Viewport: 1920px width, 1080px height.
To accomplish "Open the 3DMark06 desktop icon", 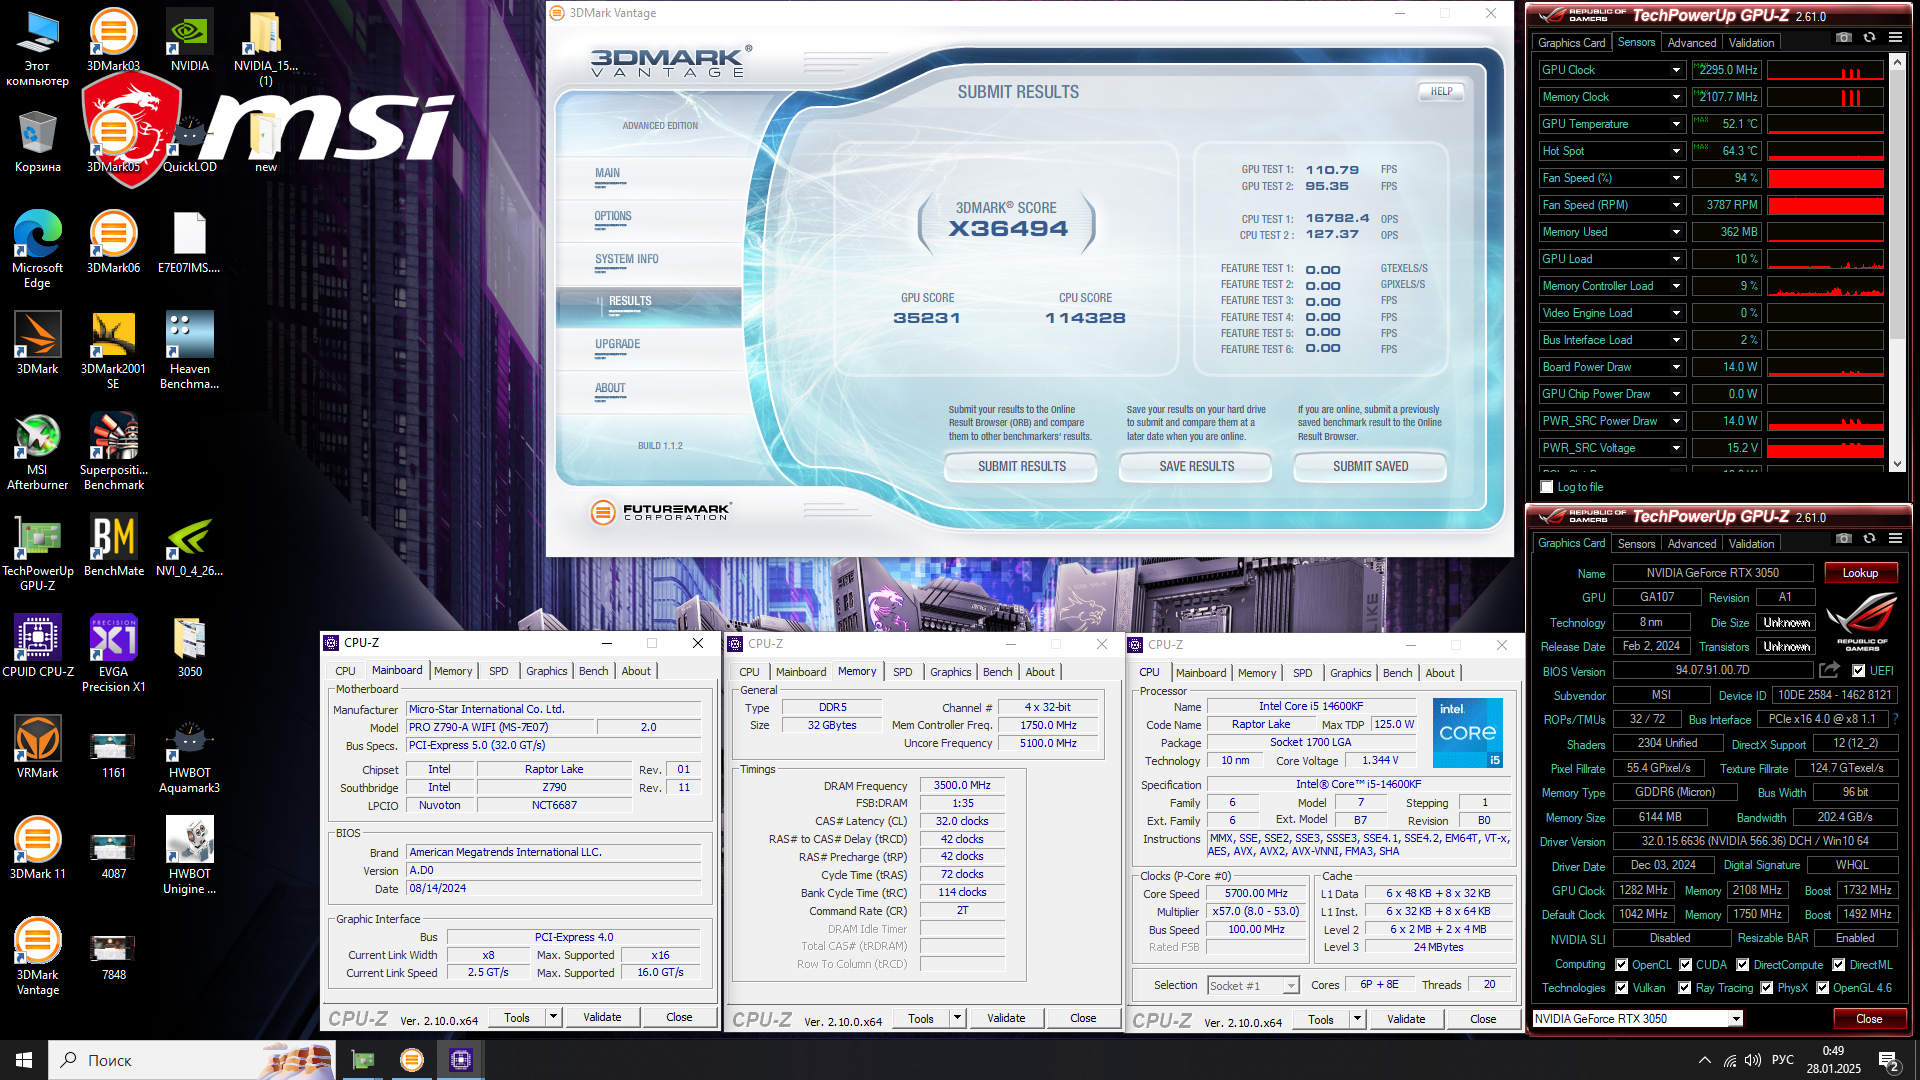I will point(113,242).
